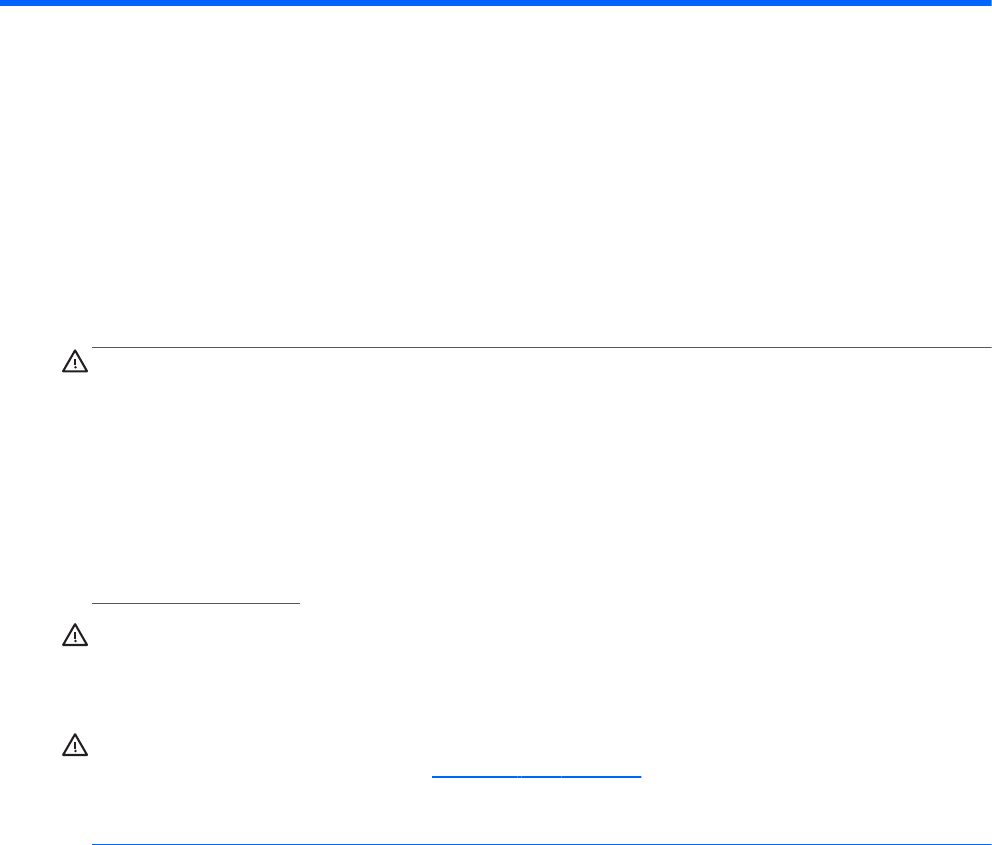Click the right end of the bottom blue rule

[x=983, y=816]
